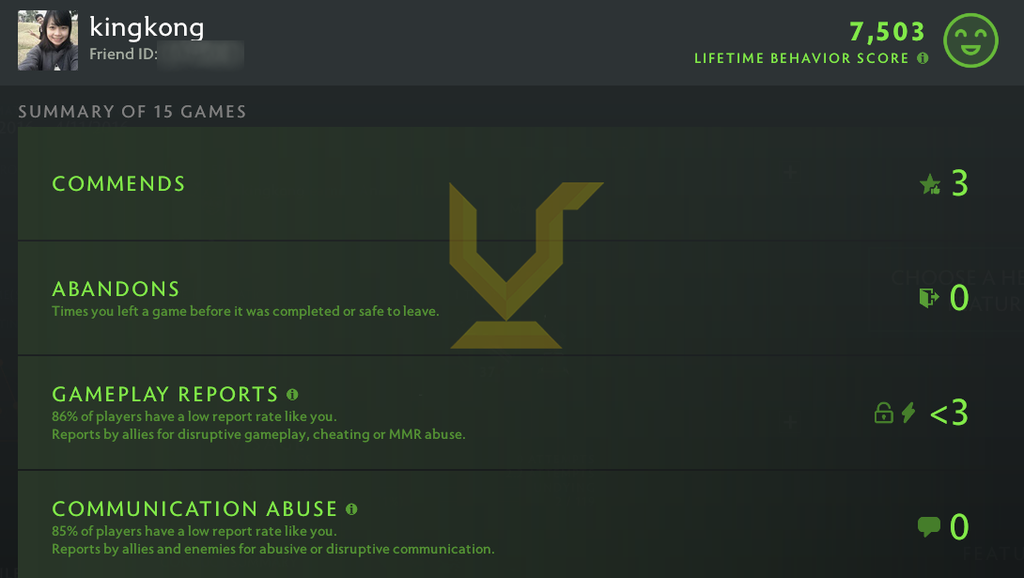Click the Gameplay Reports info icon
Screen dimensions: 1024x578
point(293,394)
